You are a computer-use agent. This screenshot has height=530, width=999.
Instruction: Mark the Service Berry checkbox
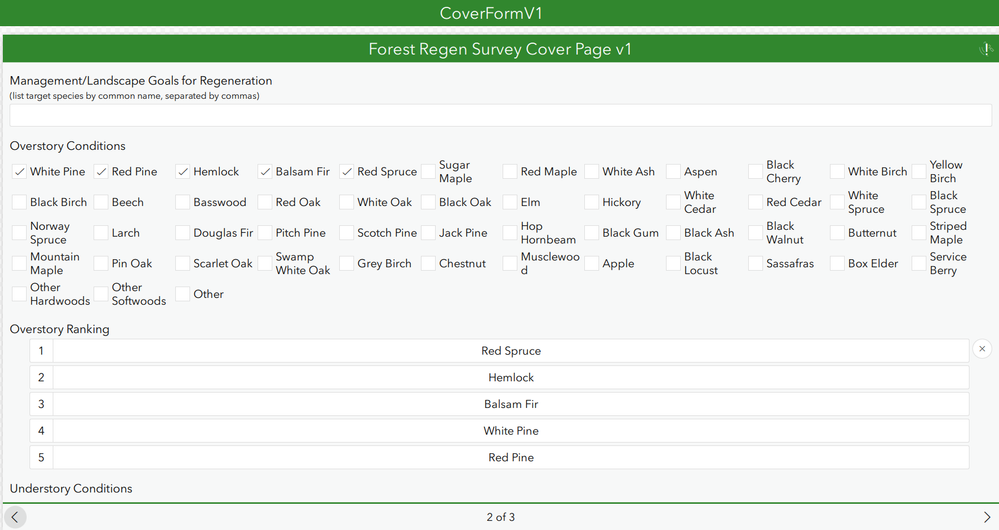coord(919,264)
